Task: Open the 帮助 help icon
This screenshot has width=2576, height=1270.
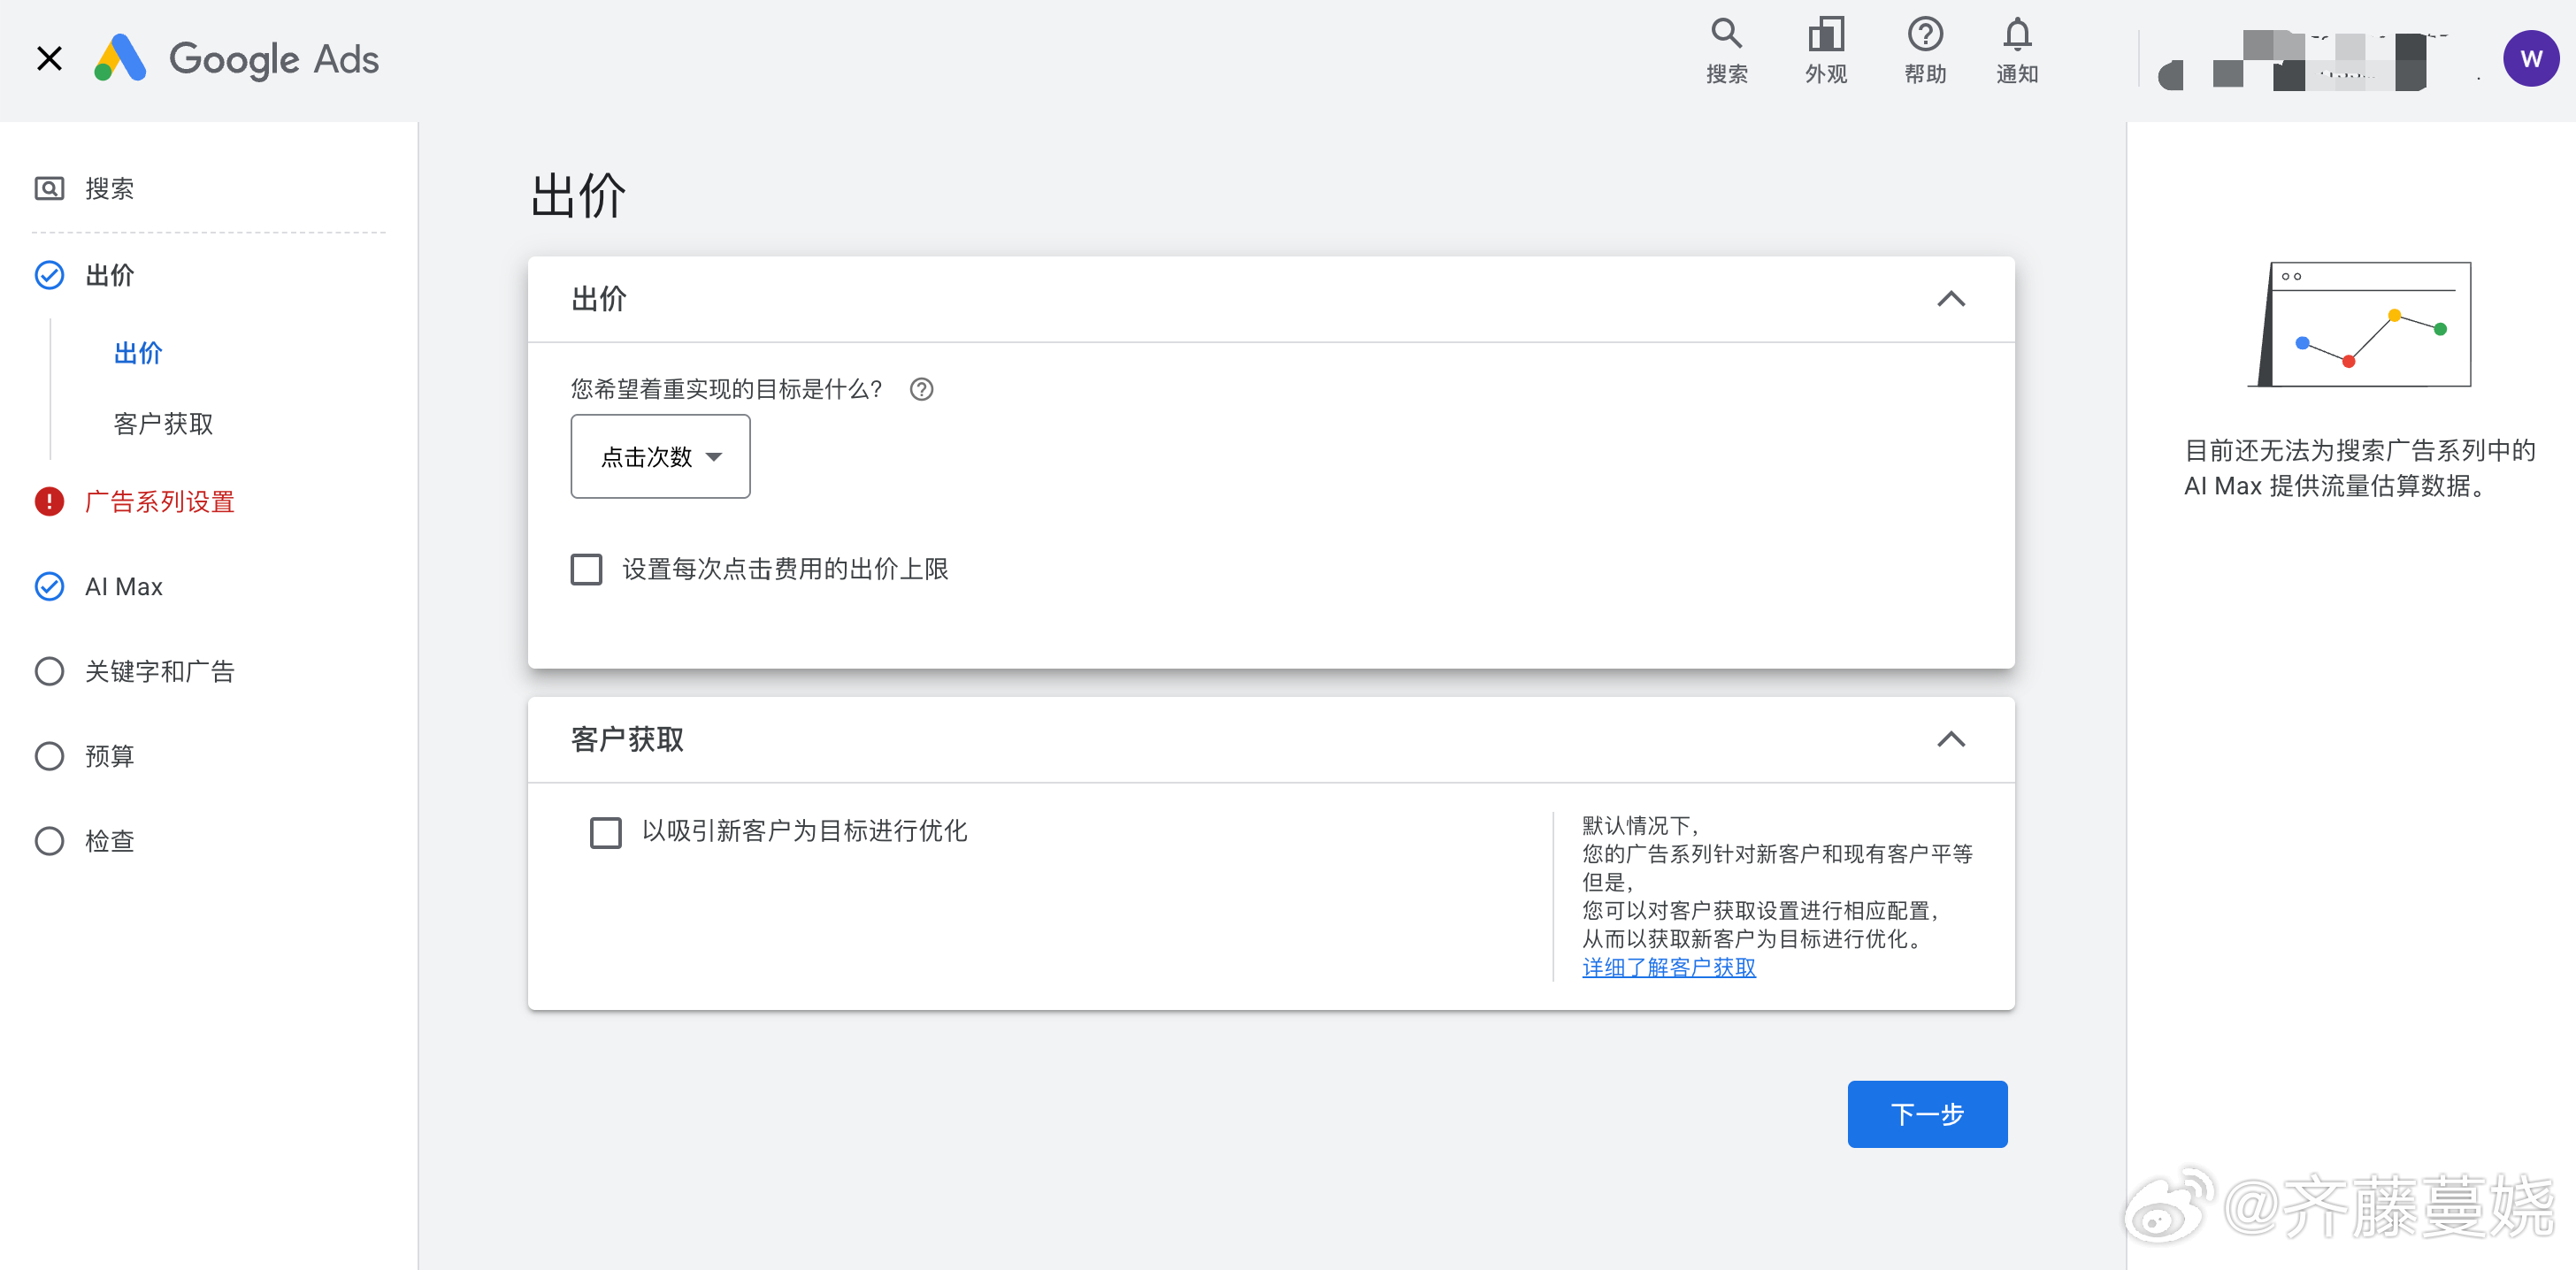Action: click(x=1925, y=50)
